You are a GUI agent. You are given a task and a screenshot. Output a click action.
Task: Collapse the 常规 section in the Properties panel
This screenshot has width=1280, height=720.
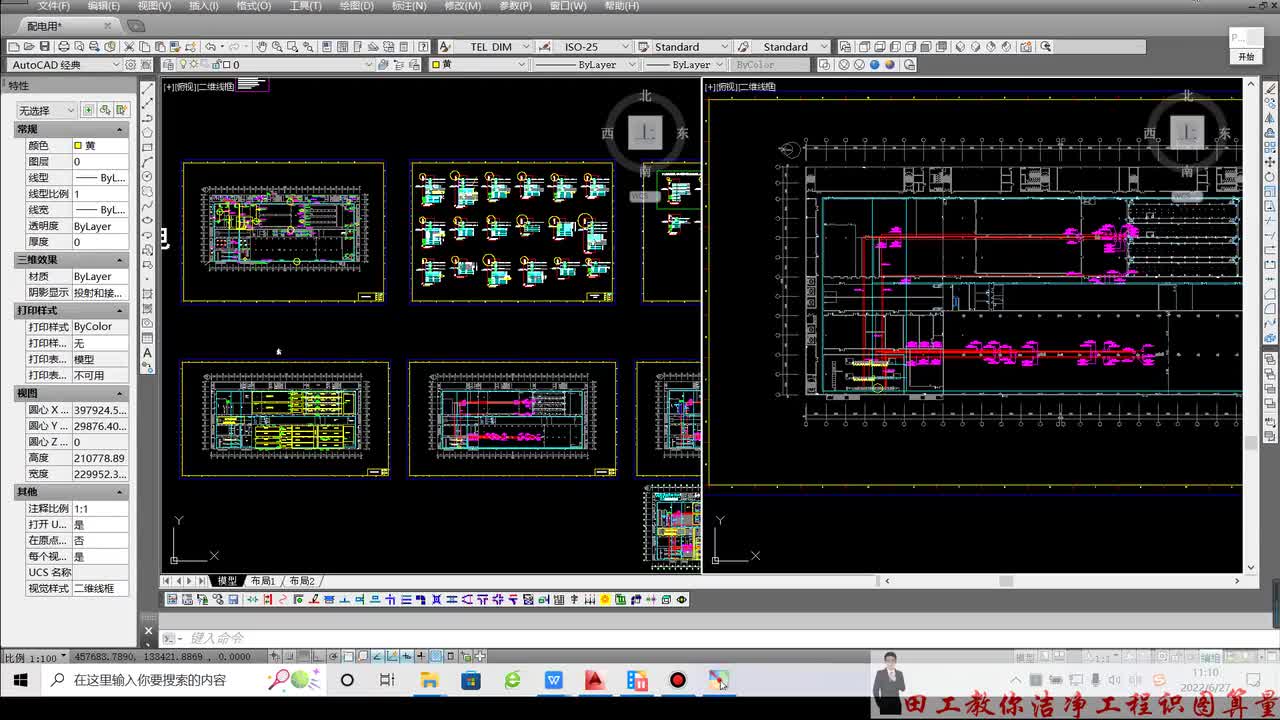[x=120, y=129]
